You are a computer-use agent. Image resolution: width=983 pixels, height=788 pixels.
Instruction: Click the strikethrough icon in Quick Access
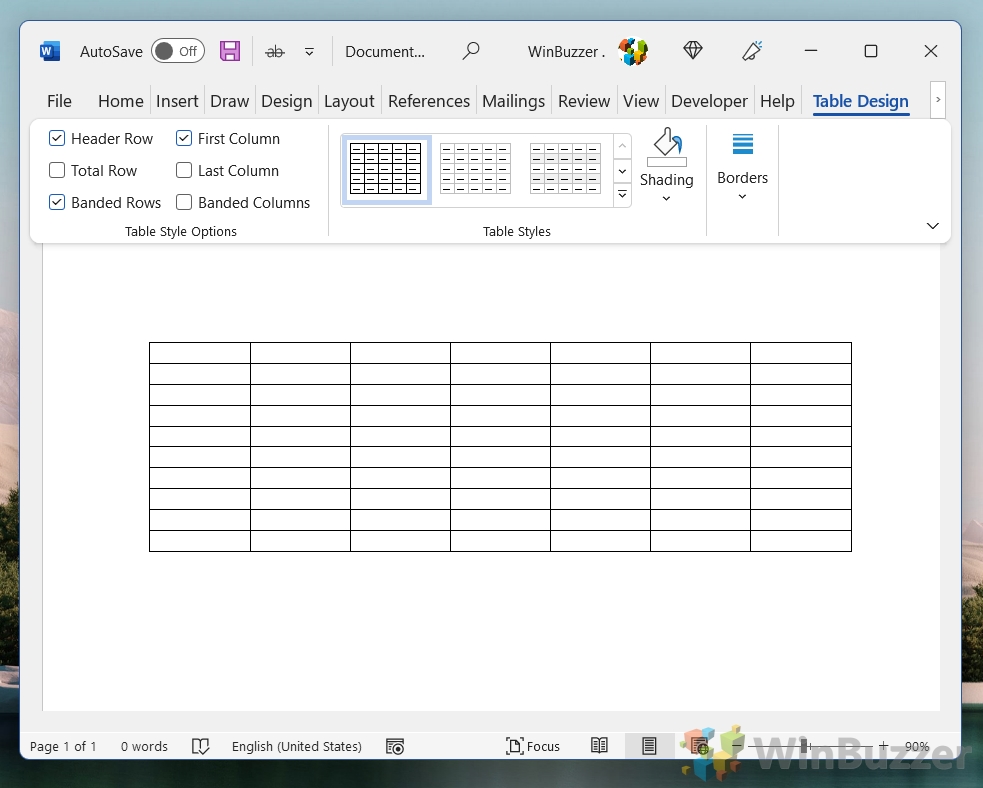275,51
